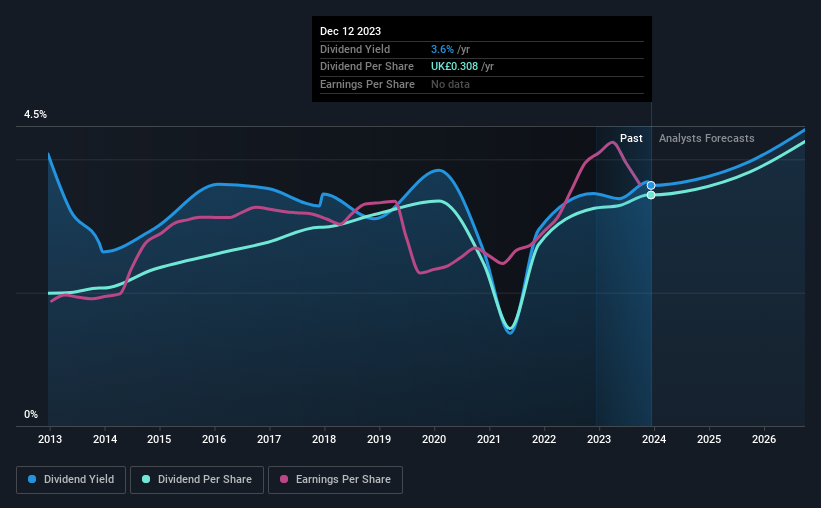This screenshot has width=821, height=508.
Task: Select the 'Analysts Forecasts' label
Action: click(x=706, y=138)
